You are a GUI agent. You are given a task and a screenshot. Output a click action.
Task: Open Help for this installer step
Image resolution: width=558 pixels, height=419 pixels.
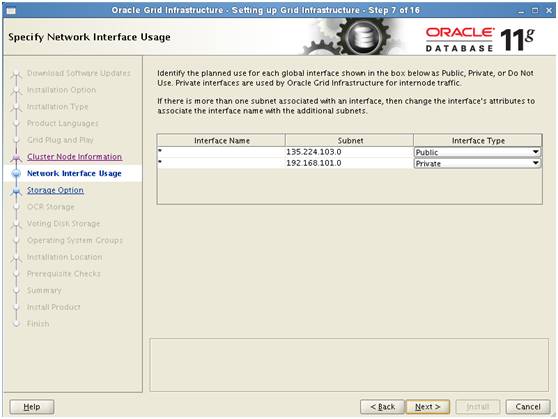pos(32,407)
